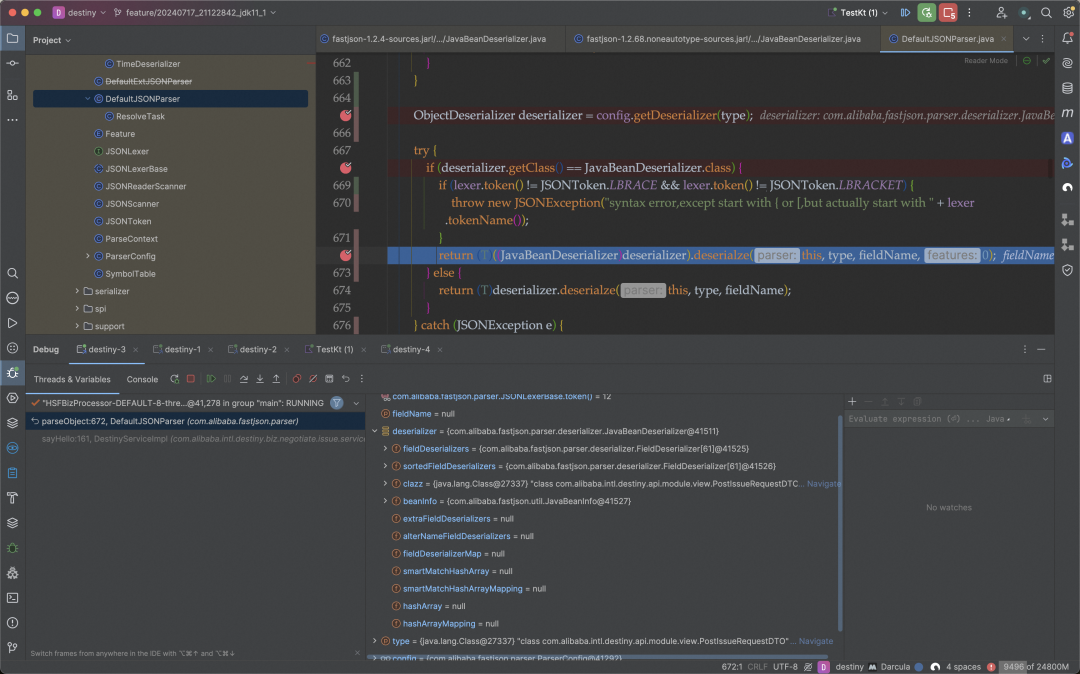Expand the beanInfo variable
Viewport: 1080px width, 674px height.
(x=385, y=501)
